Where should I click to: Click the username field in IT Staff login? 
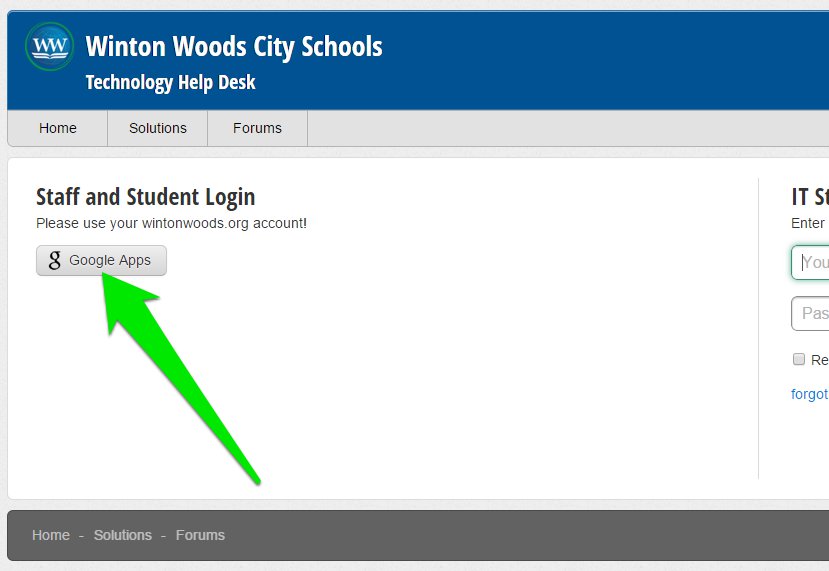point(810,262)
